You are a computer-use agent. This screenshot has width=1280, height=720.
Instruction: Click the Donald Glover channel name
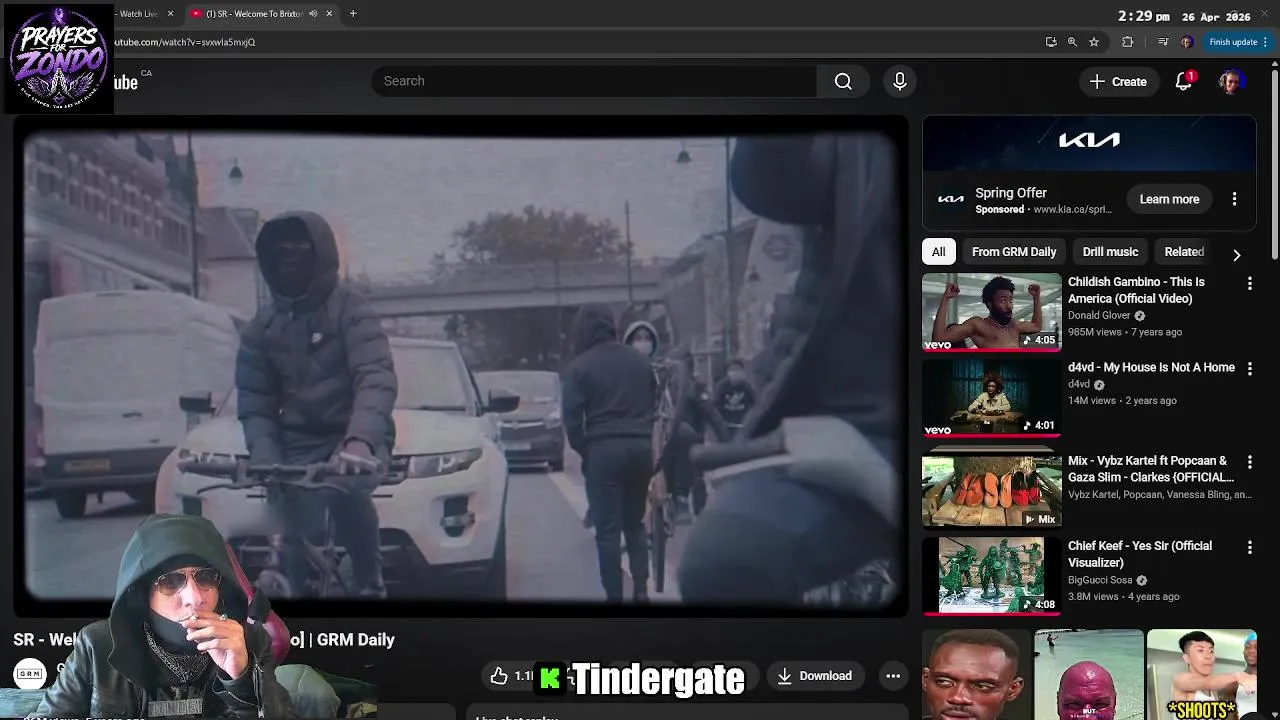[x=1099, y=315]
